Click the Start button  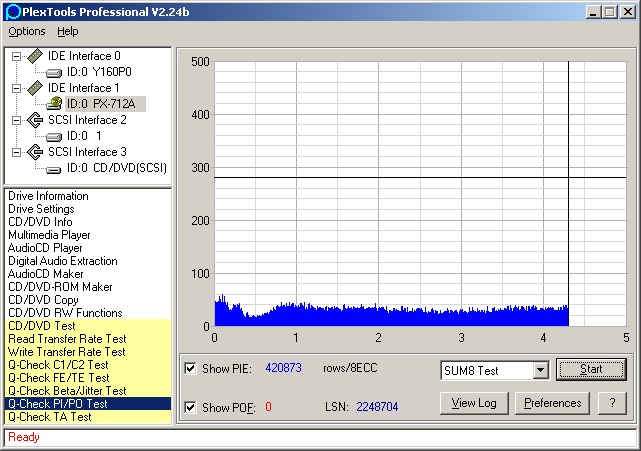[591, 370]
